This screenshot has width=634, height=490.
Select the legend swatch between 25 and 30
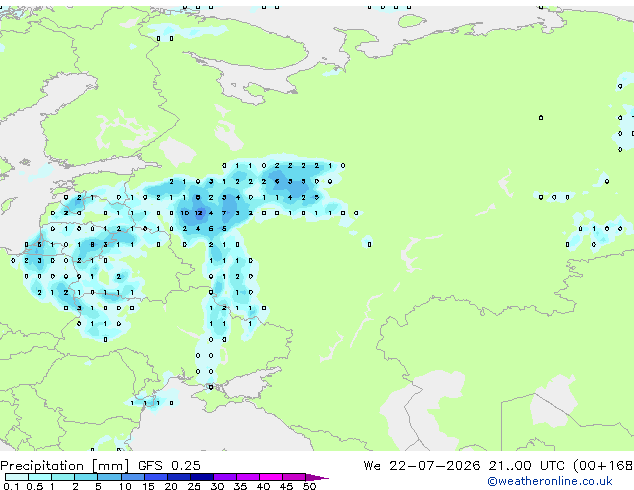coord(202,477)
